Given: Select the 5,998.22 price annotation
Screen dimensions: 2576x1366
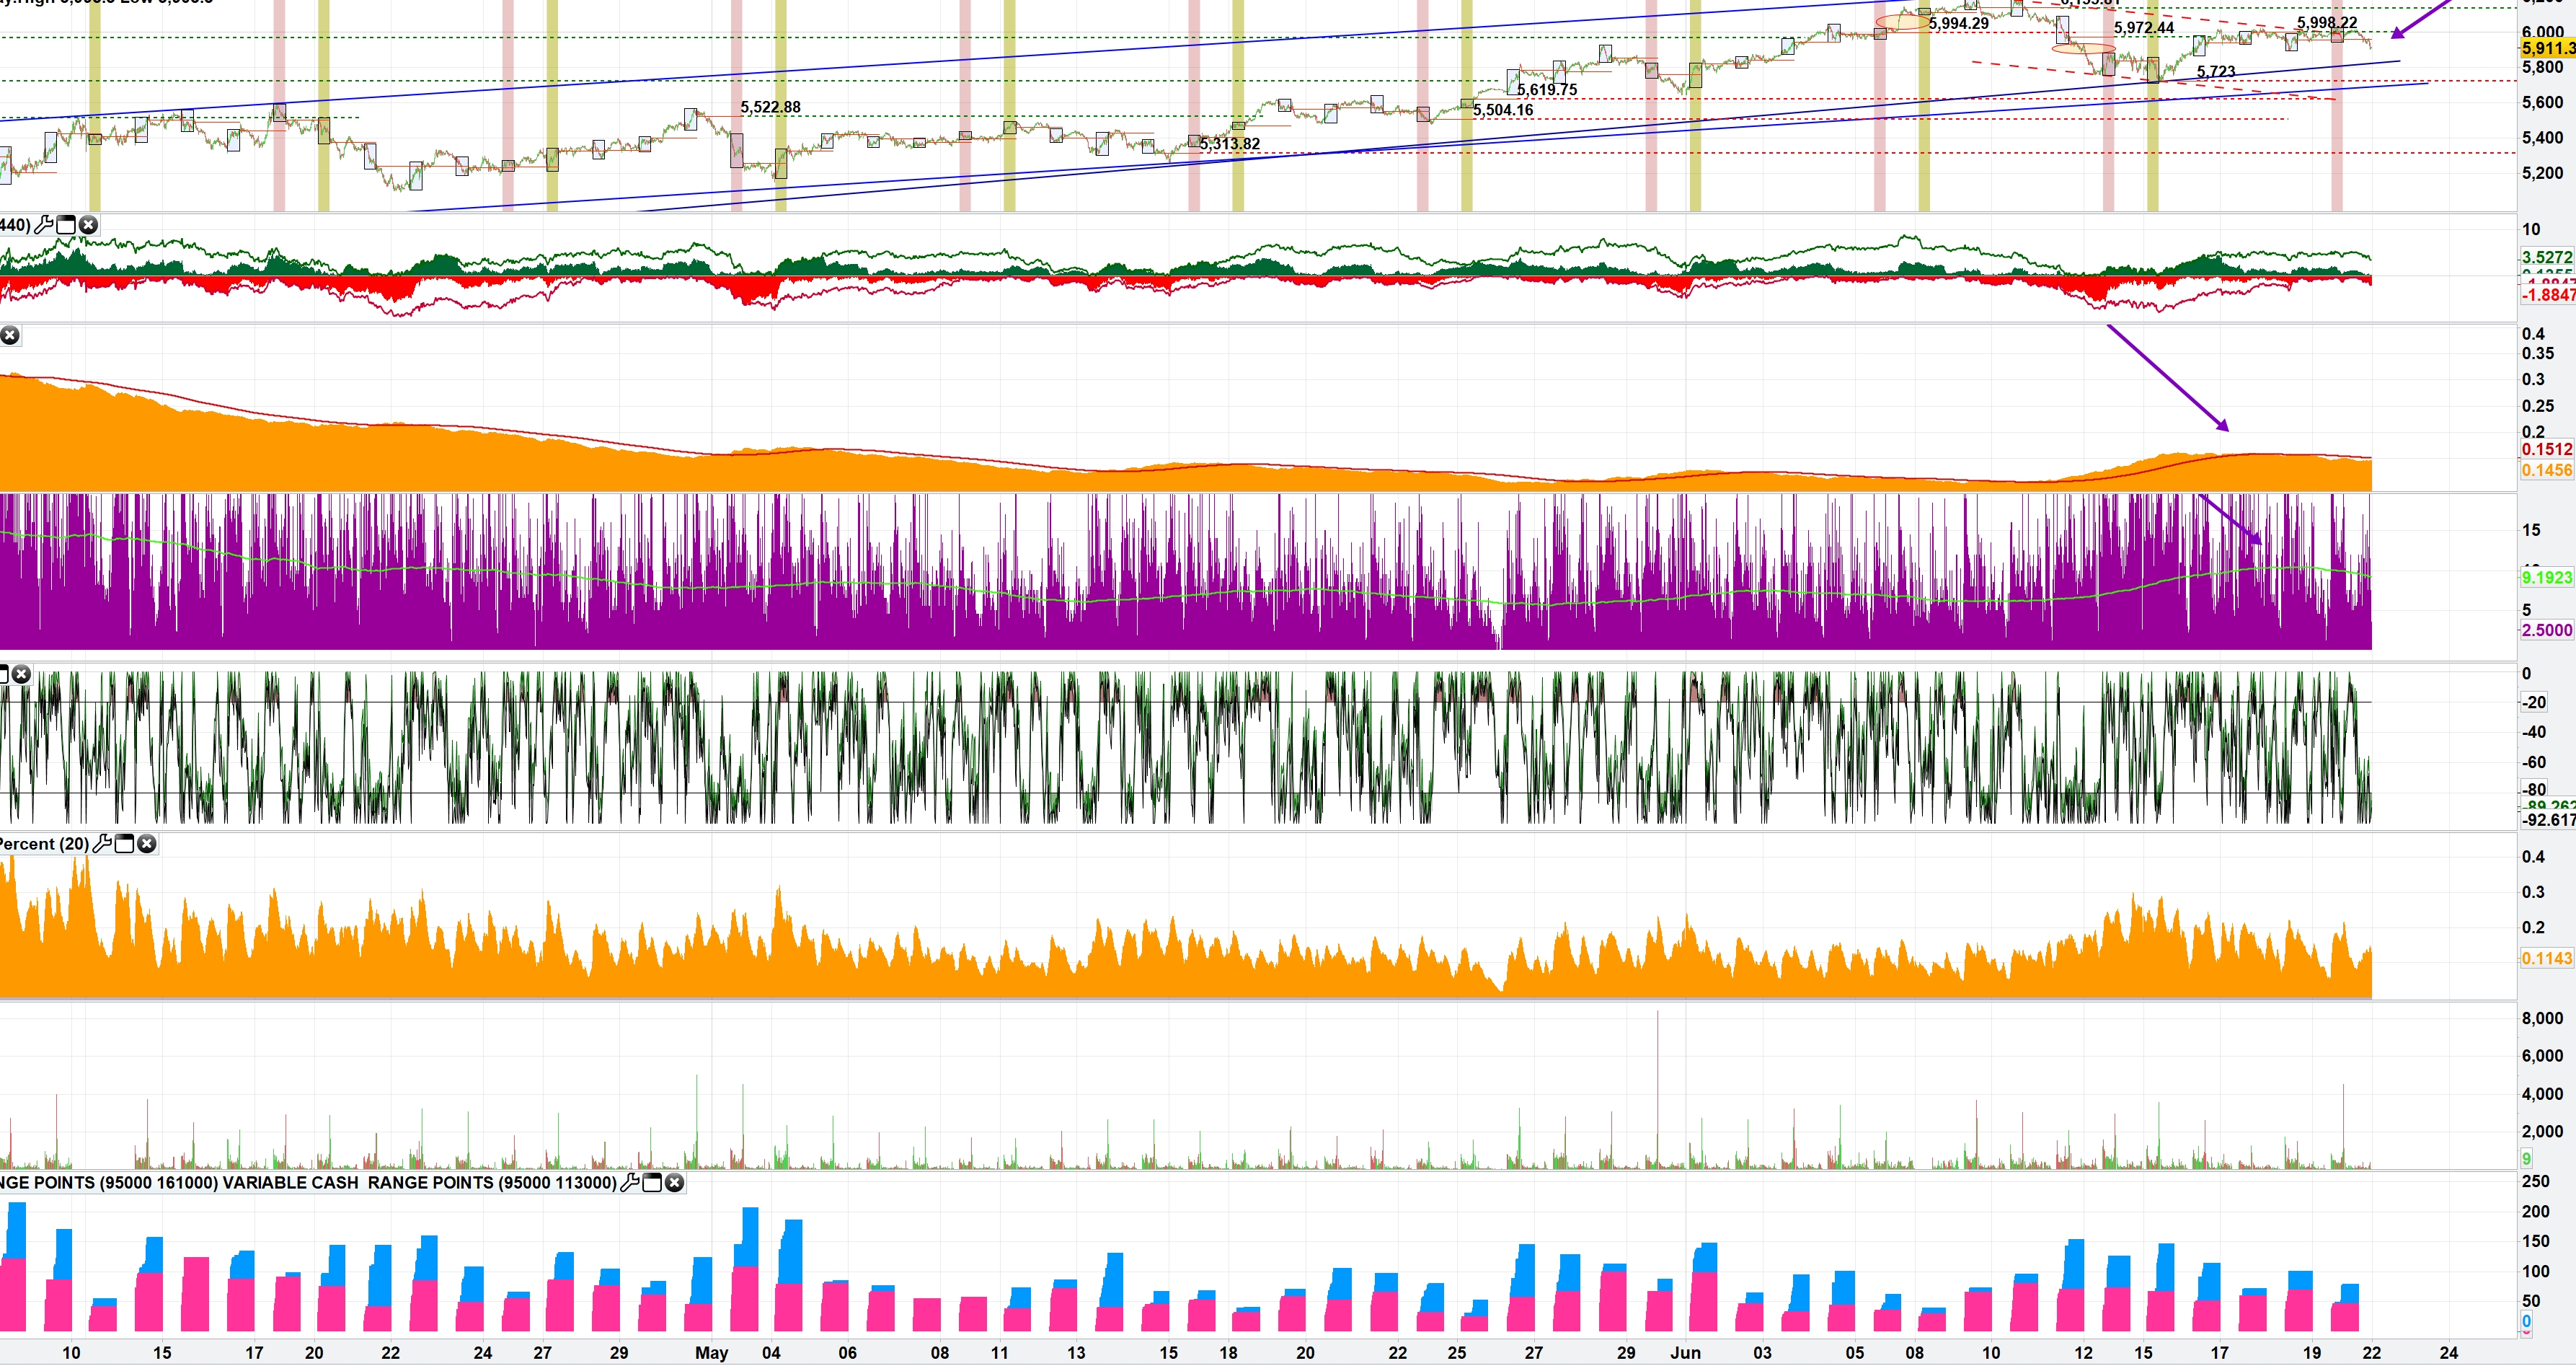Looking at the screenshot, I should [2327, 23].
